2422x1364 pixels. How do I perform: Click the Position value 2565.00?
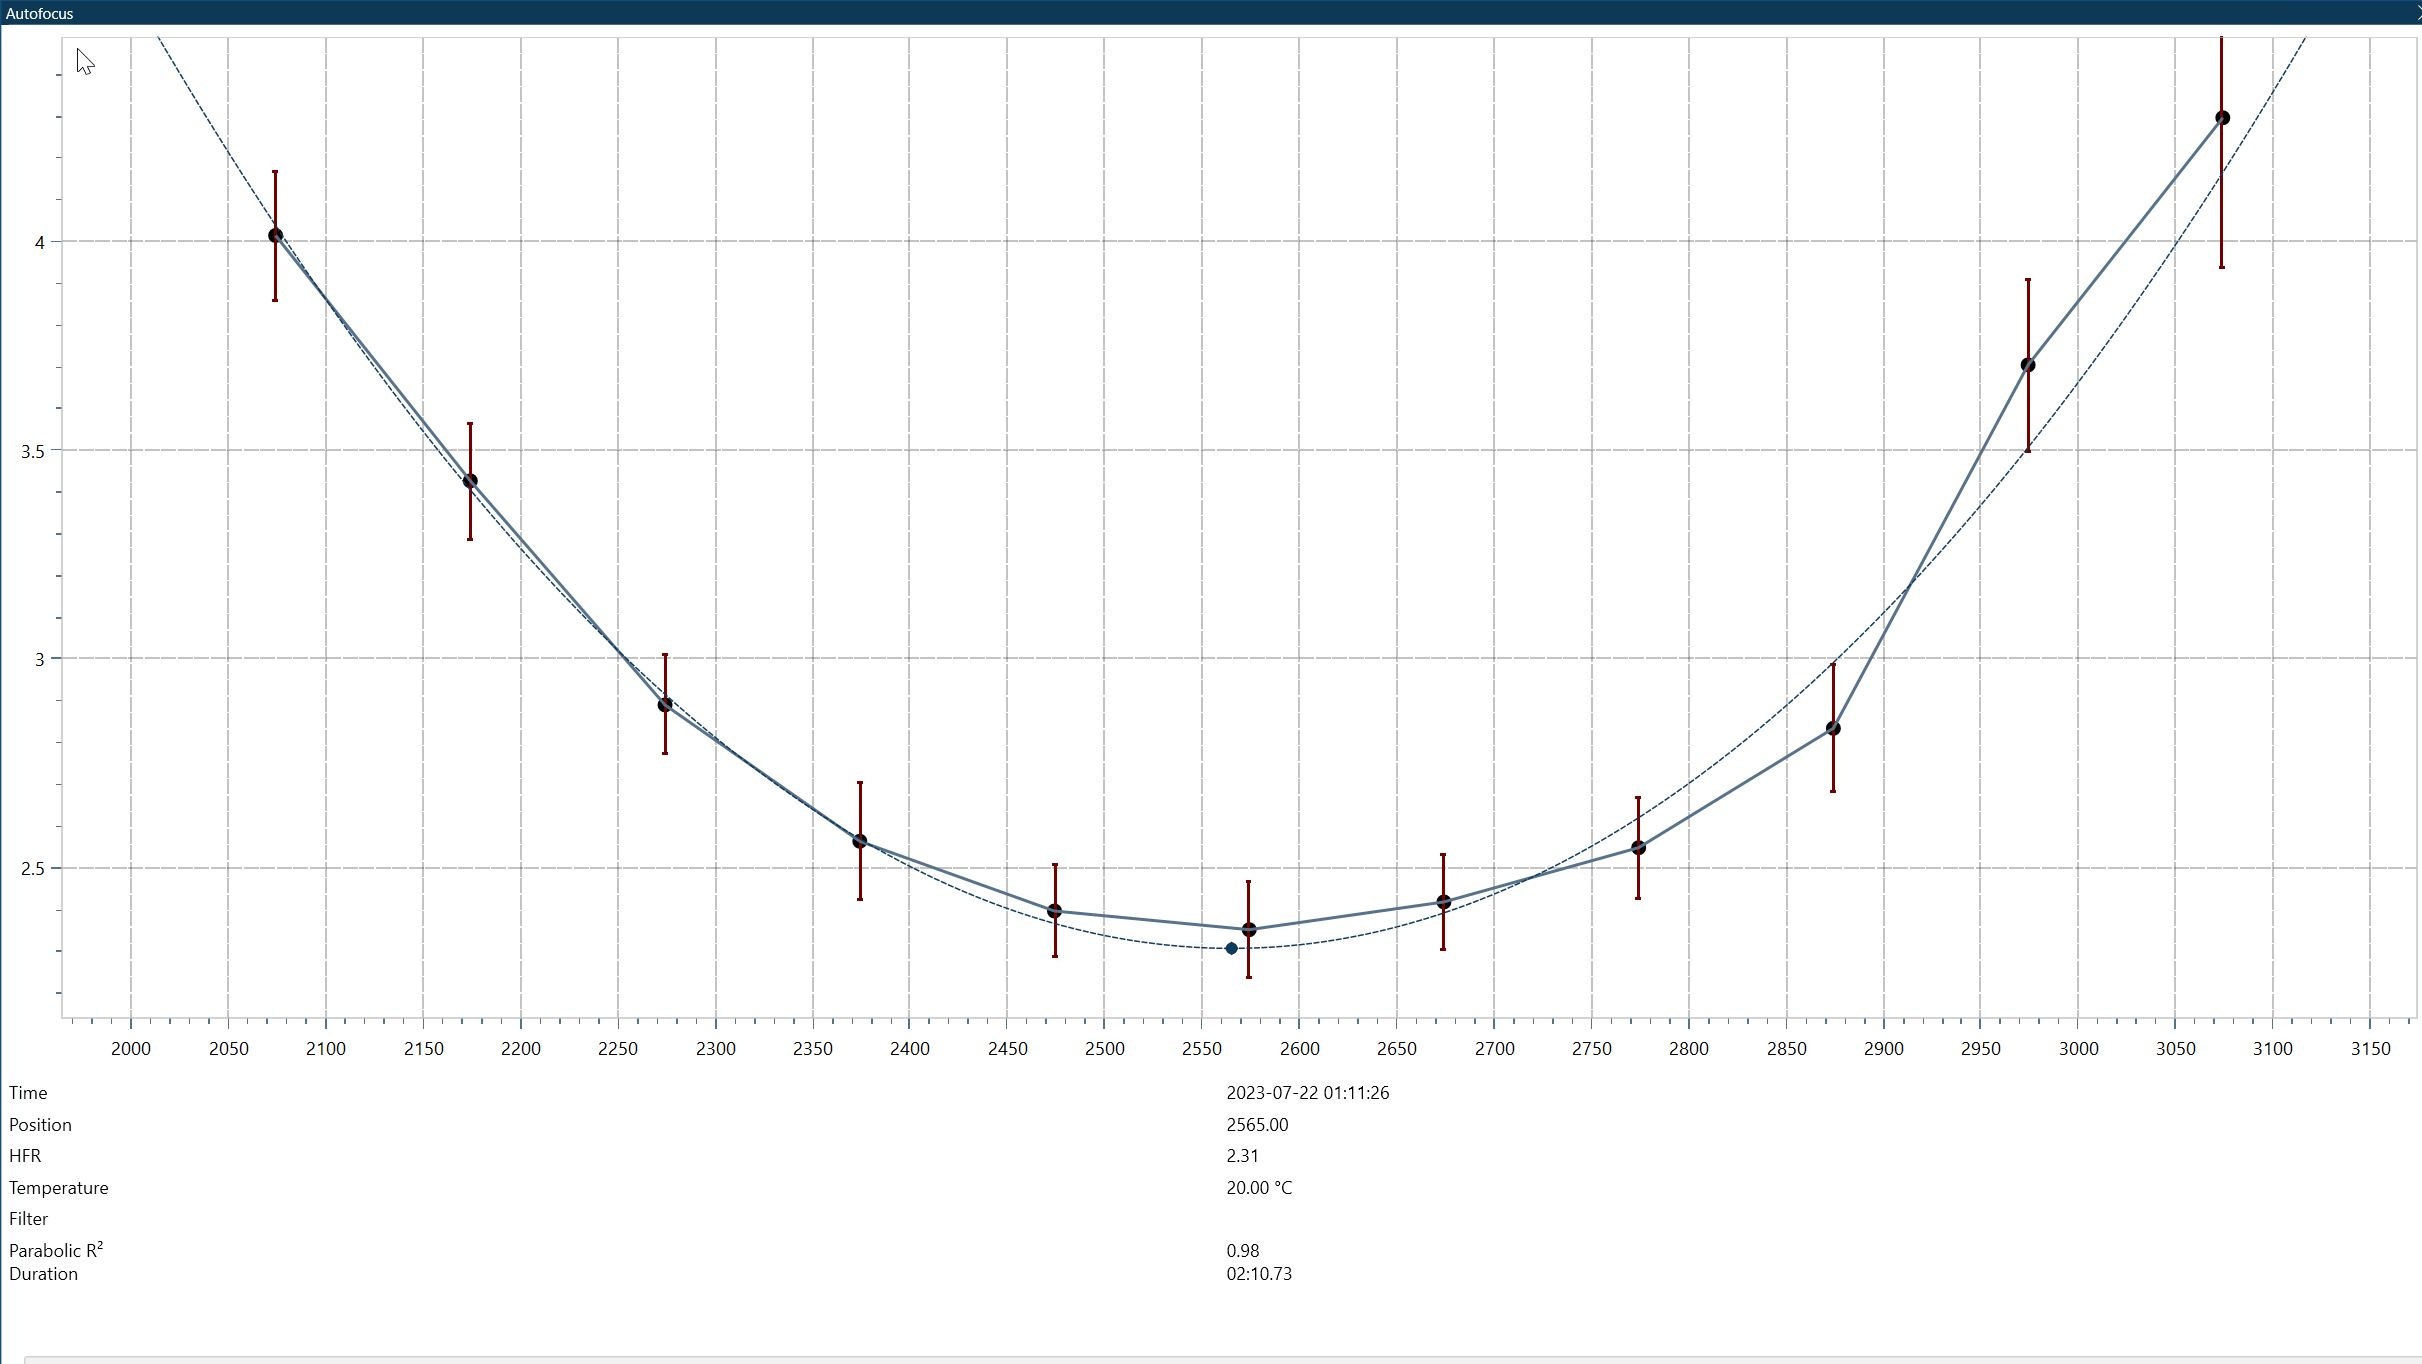[x=1257, y=1125]
